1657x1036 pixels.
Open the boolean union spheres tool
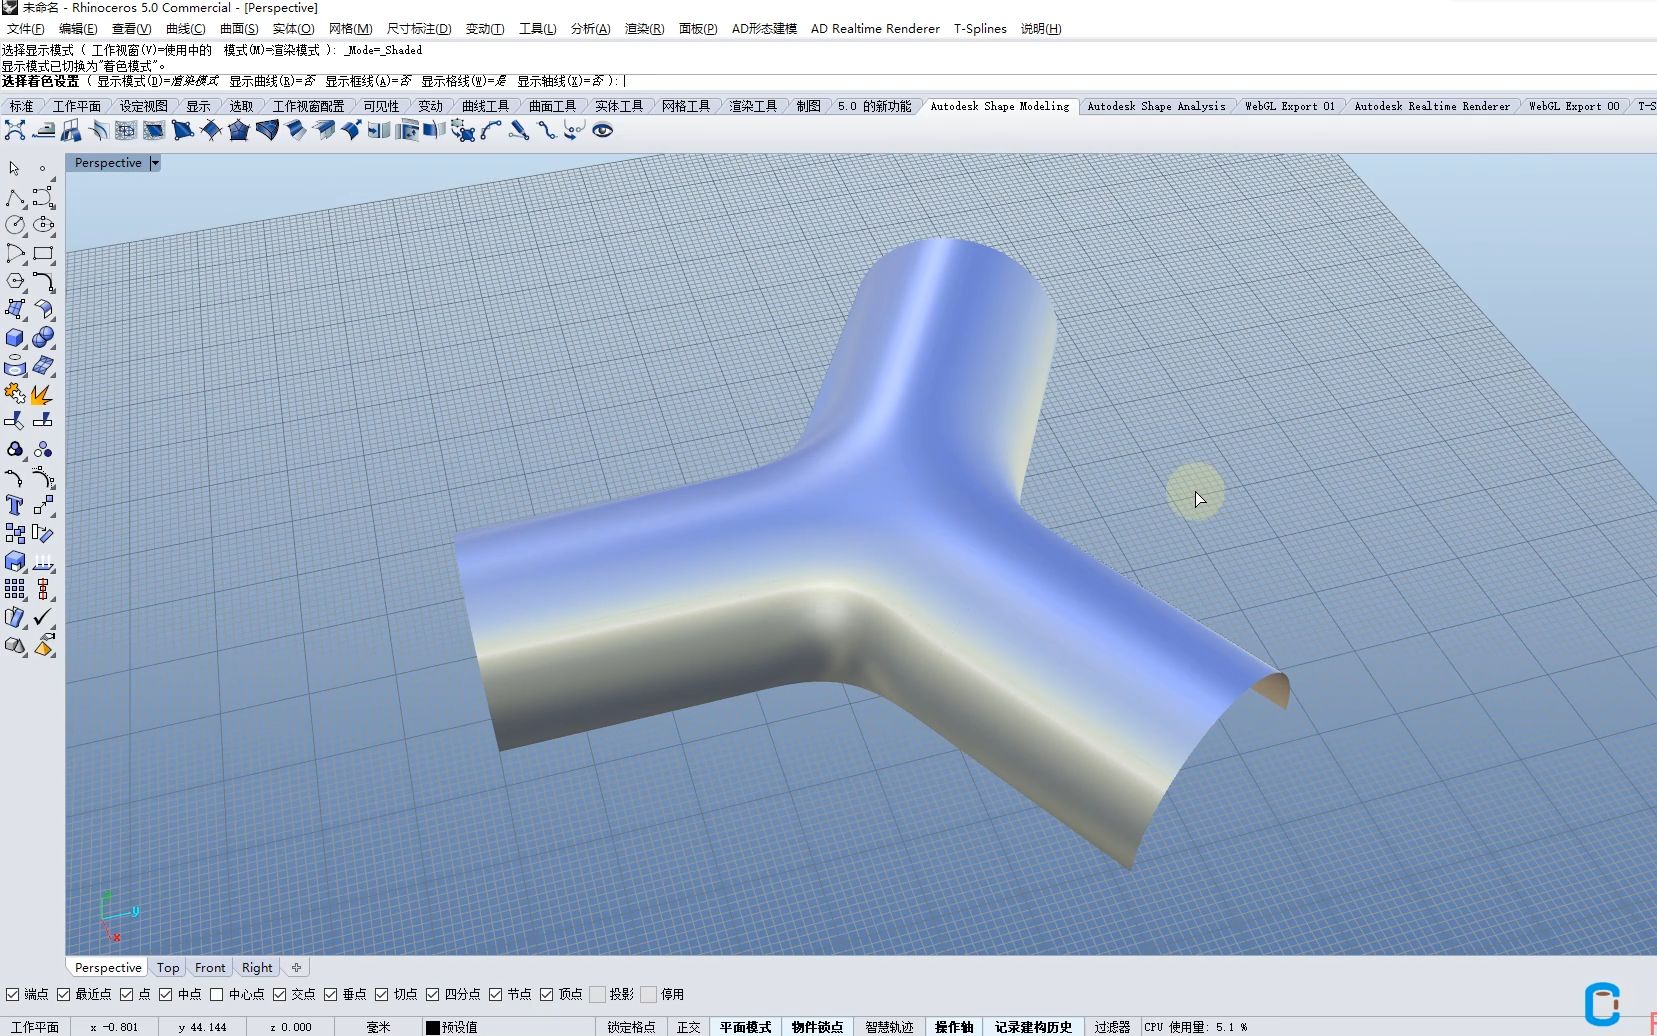43,338
